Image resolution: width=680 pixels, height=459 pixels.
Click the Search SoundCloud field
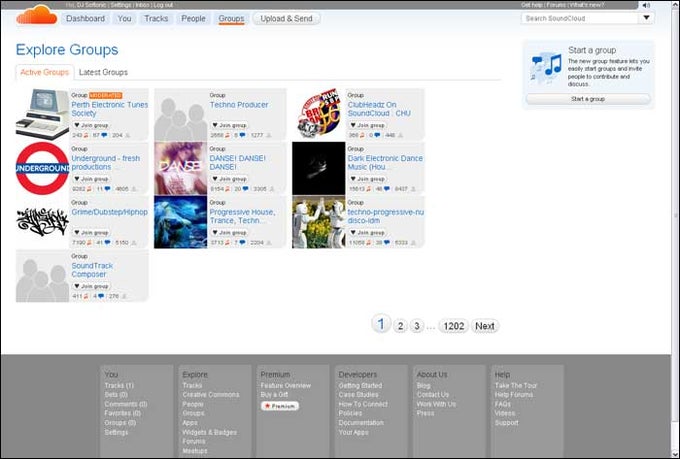coord(580,18)
